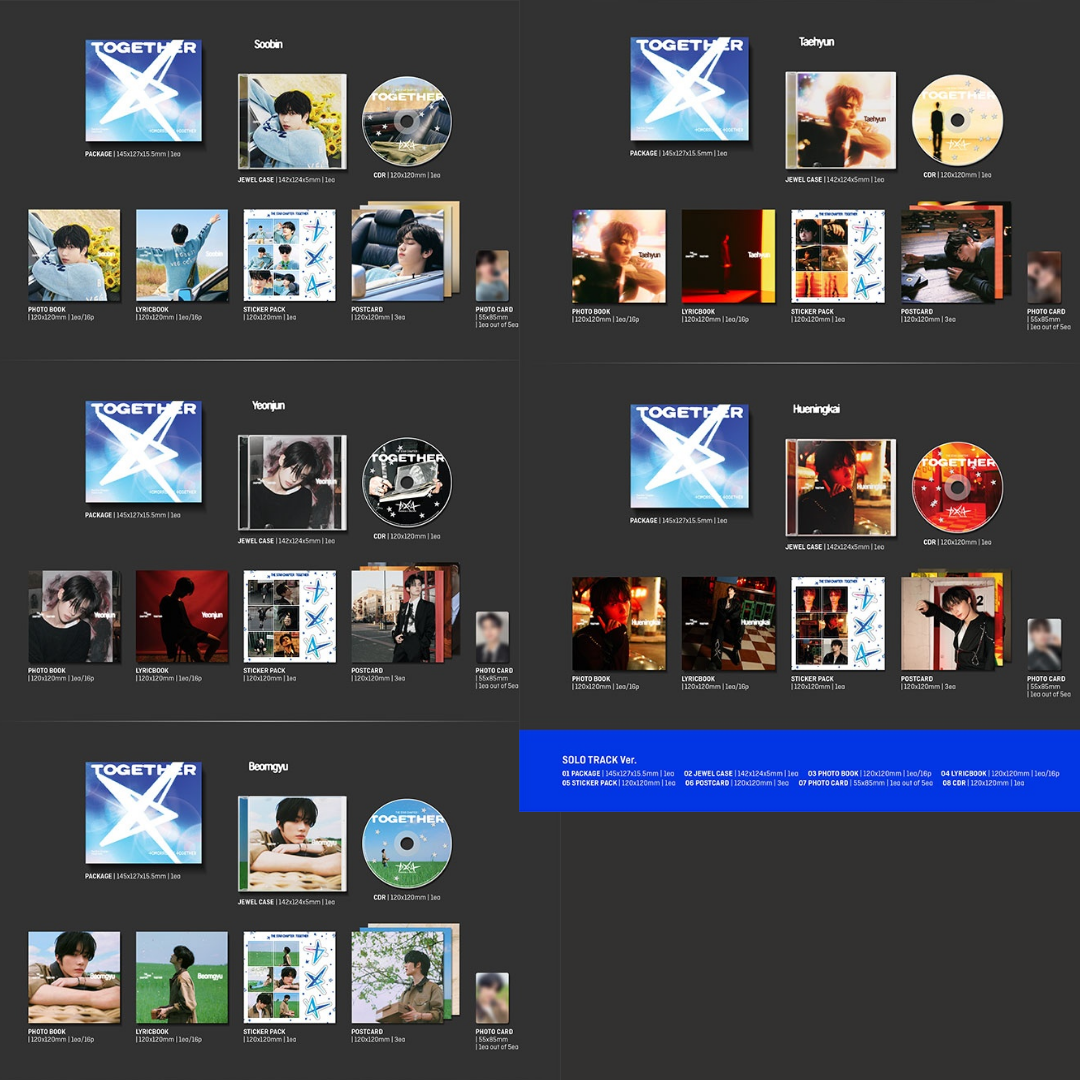Click the Taehyun member name label

[x=816, y=42]
